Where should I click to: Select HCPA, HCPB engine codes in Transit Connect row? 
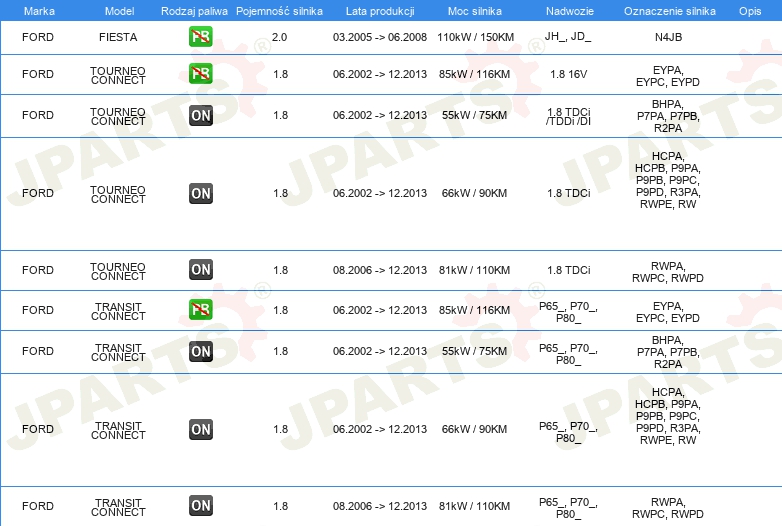click(668, 416)
